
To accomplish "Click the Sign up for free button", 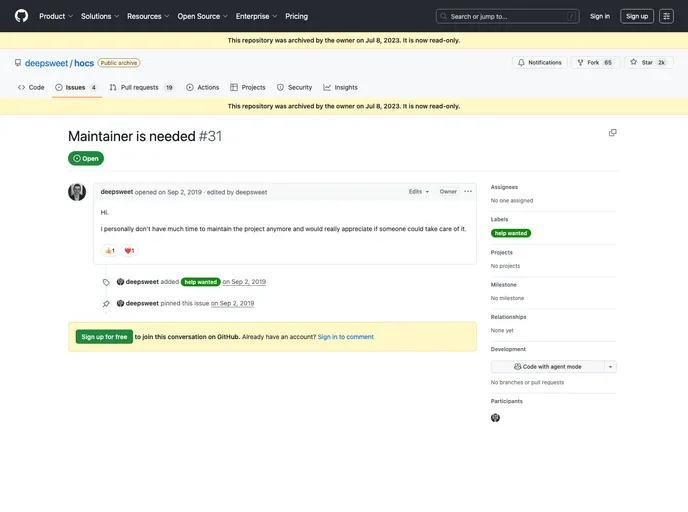I will 104,337.
